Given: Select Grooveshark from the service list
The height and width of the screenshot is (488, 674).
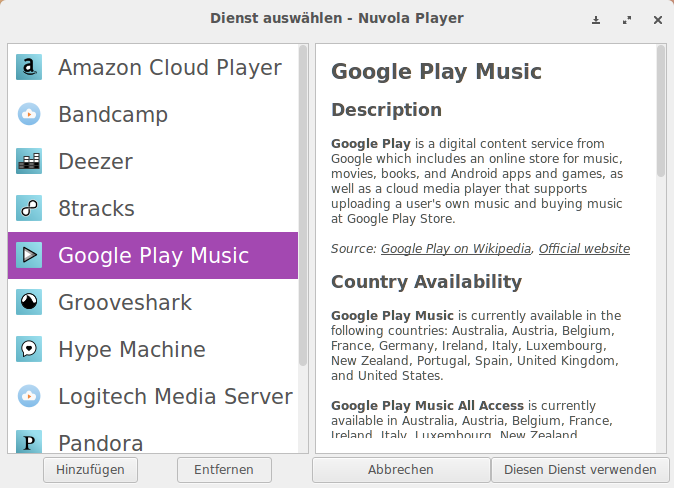Looking at the screenshot, I should tap(124, 302).
